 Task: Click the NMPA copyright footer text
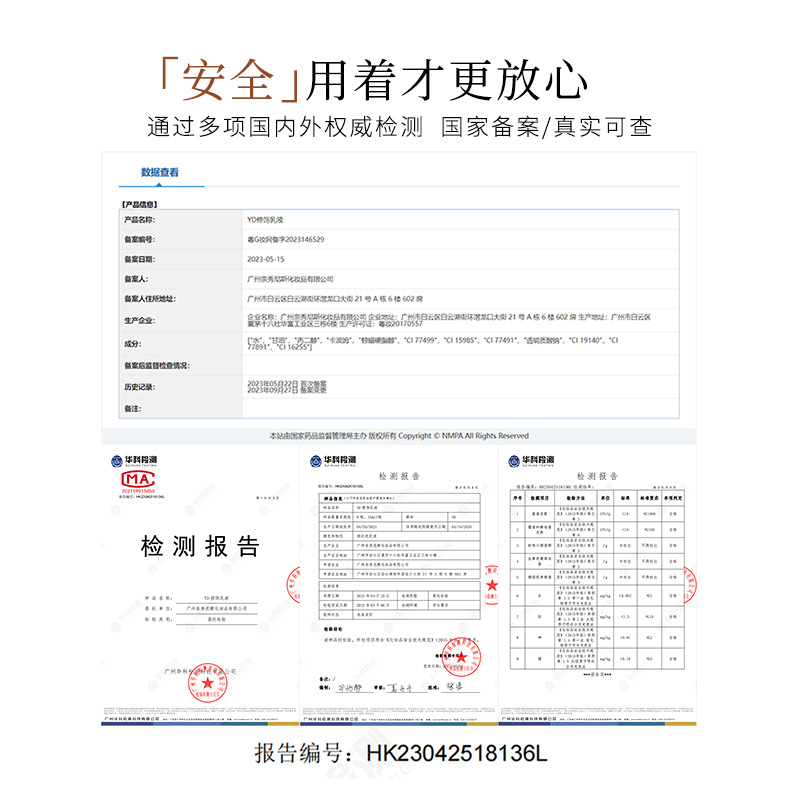pos(399,436)
